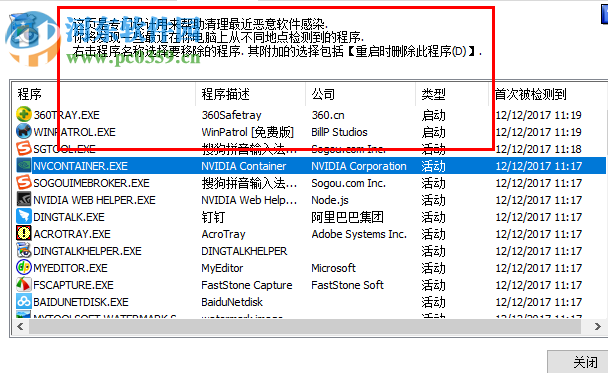Click the Node.js company cell
This screenshot has width=608, height=373.
tap(330, 200)
